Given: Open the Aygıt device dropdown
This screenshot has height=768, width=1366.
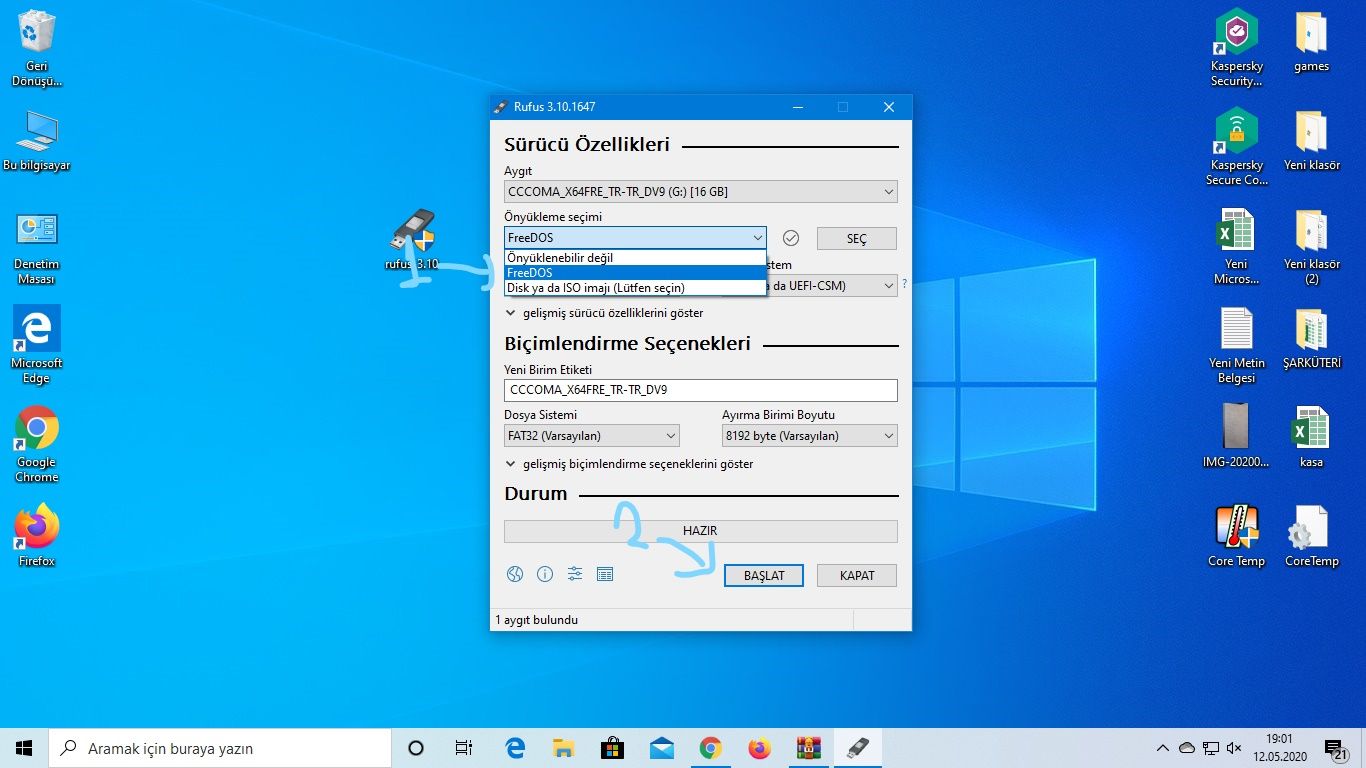Looking at the screenshot, I should 700,192.
